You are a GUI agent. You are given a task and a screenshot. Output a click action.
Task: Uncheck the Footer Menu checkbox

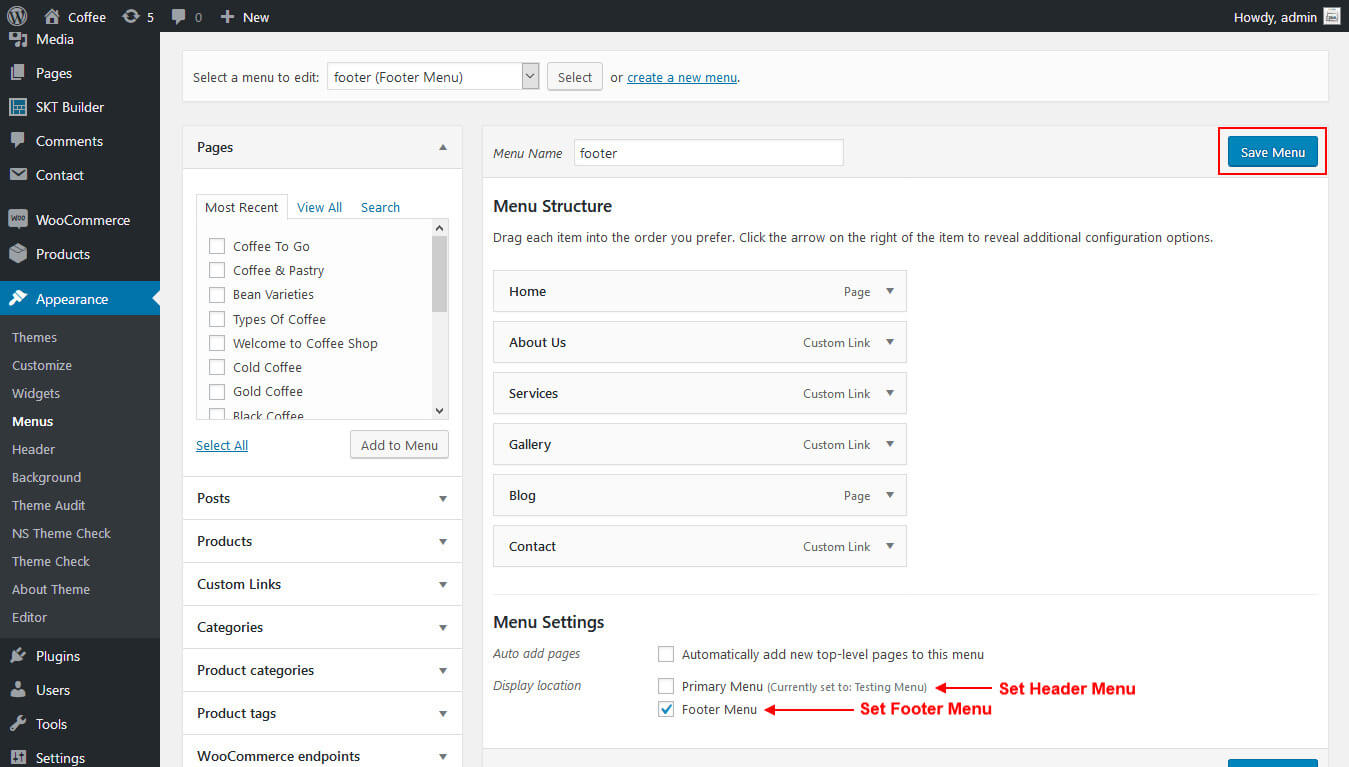click(x=666, y=709)
